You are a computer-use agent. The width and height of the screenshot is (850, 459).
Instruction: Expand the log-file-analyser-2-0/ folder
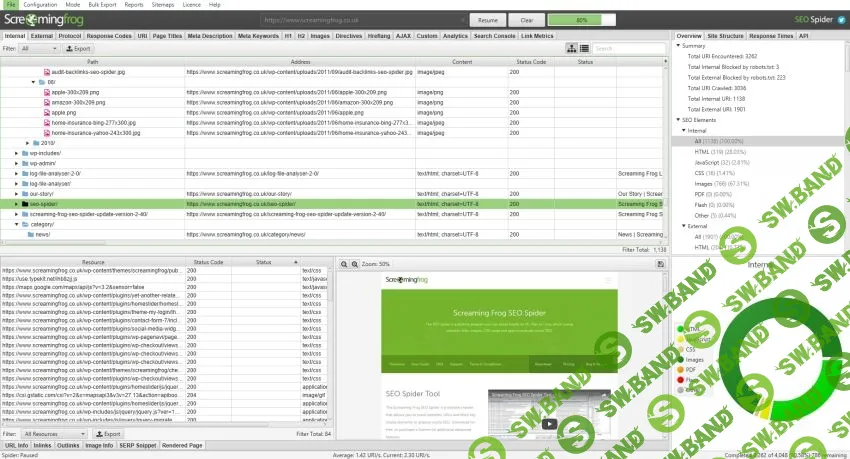16,173
